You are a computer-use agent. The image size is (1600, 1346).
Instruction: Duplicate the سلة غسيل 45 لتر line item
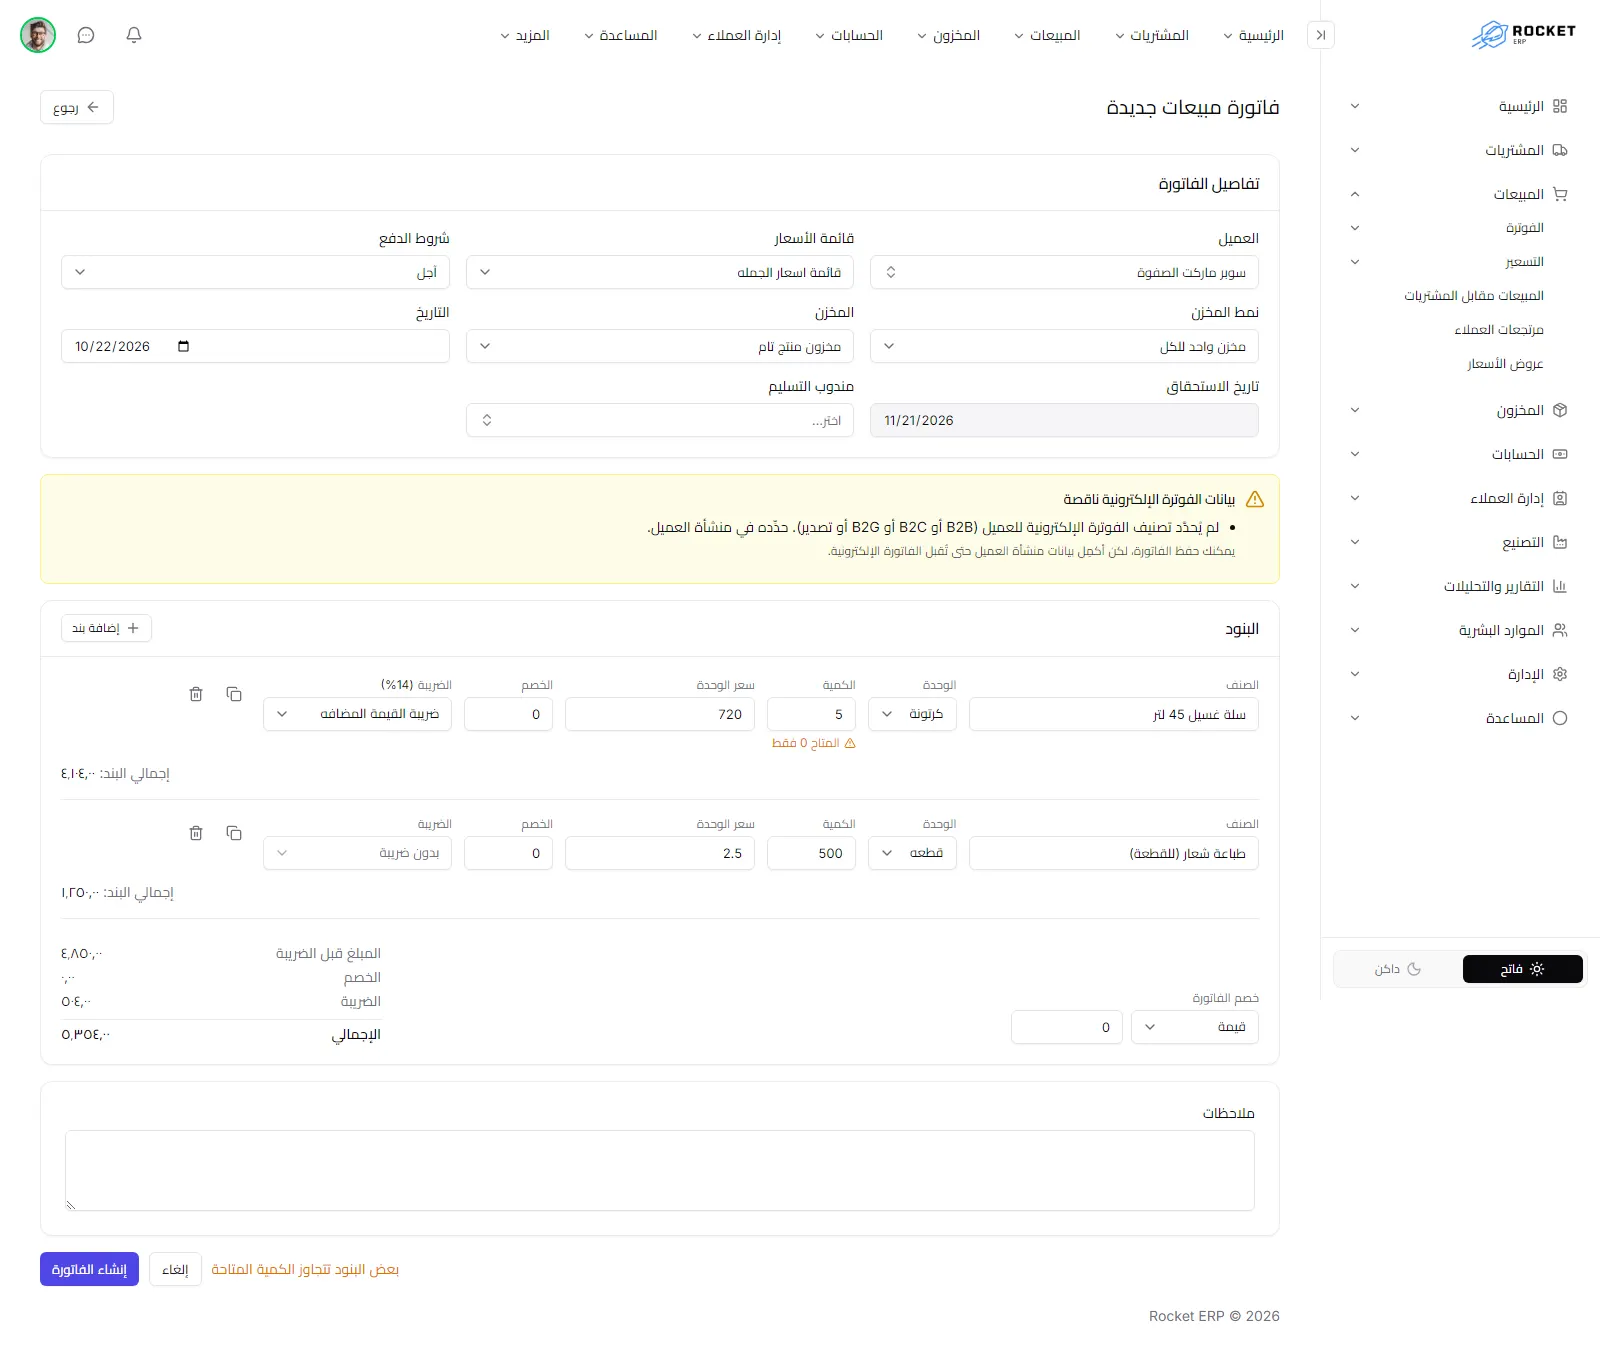(x=234, y=694)
